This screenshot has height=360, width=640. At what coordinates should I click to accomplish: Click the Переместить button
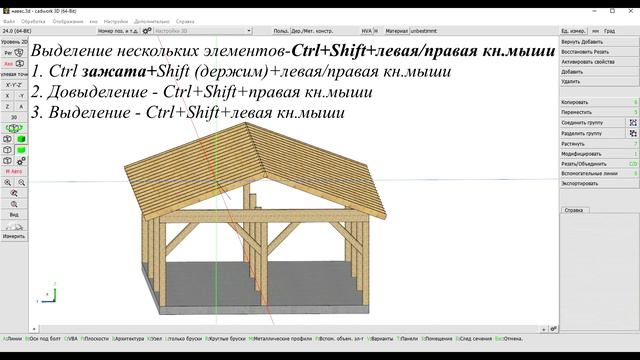(x=599, y=112)
